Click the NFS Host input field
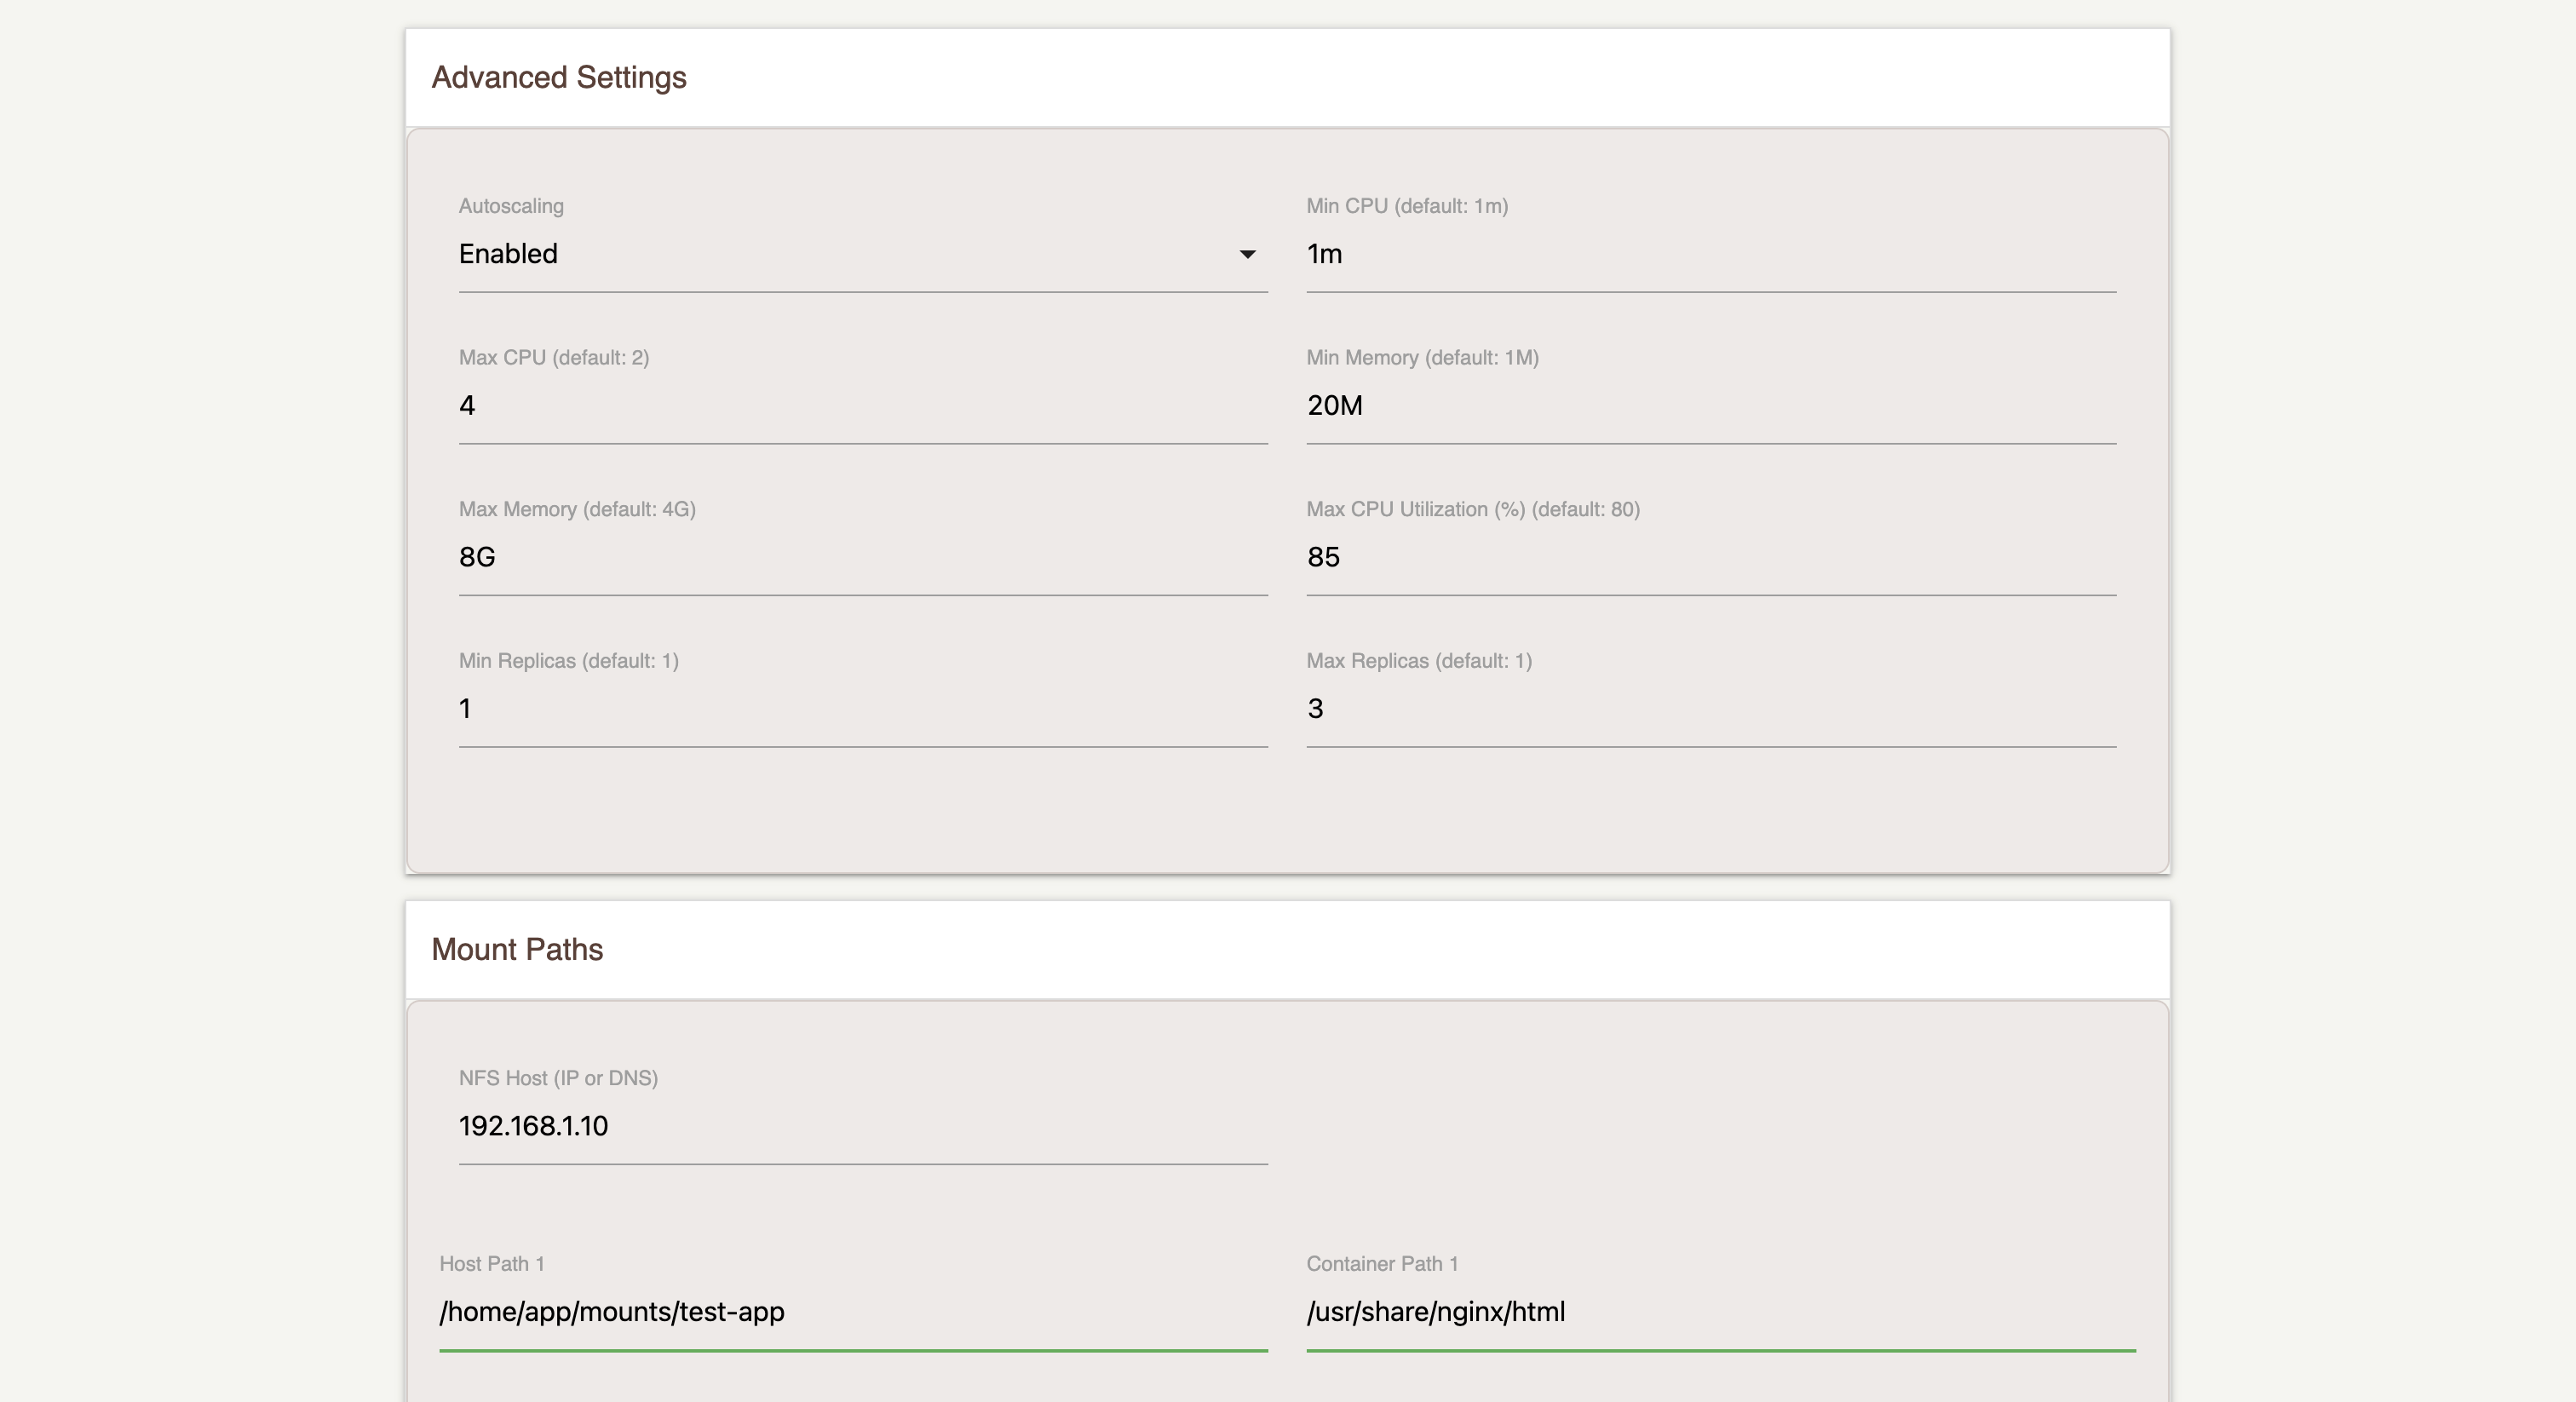The image size is (2576, 1402). click(862, 1126)
